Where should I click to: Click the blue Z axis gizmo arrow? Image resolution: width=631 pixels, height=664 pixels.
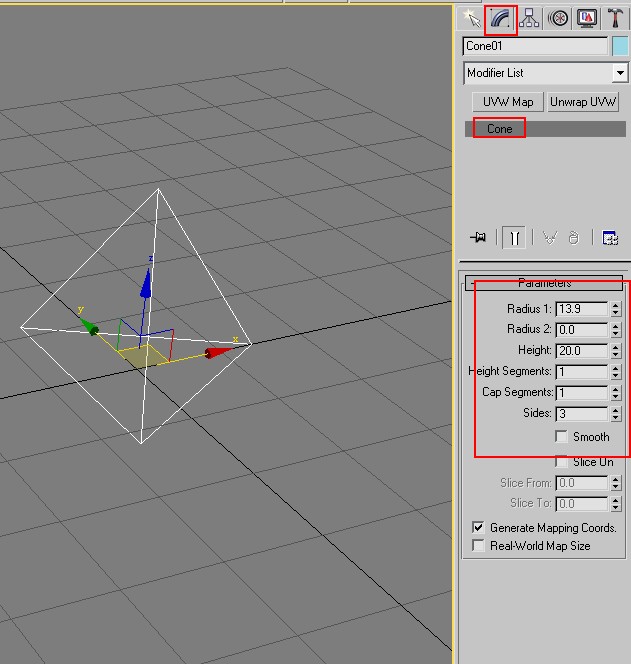[x=146, y=283]
